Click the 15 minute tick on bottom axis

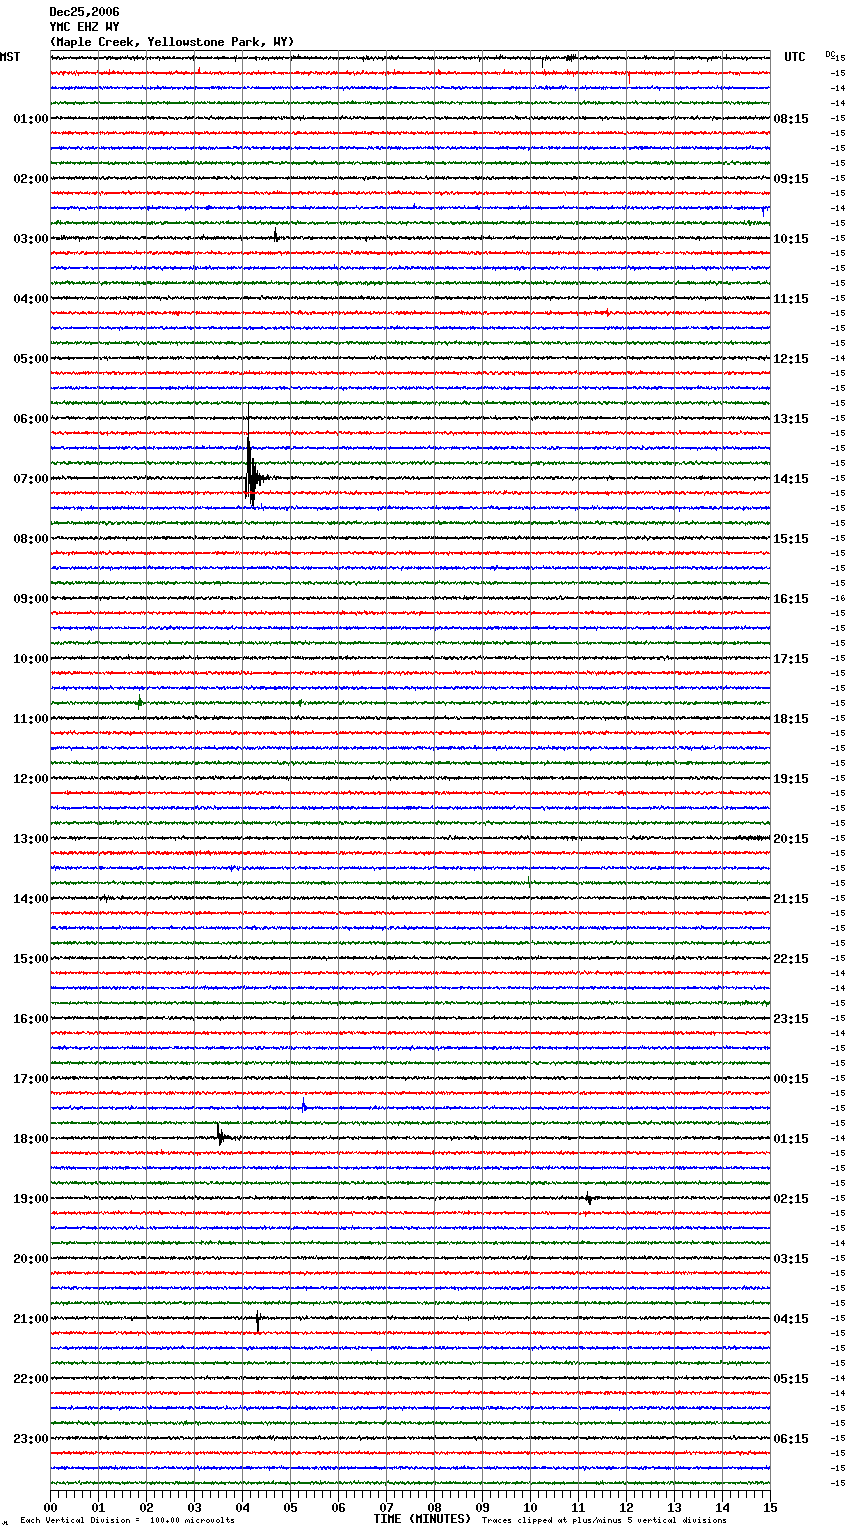tap(770, 1507)
